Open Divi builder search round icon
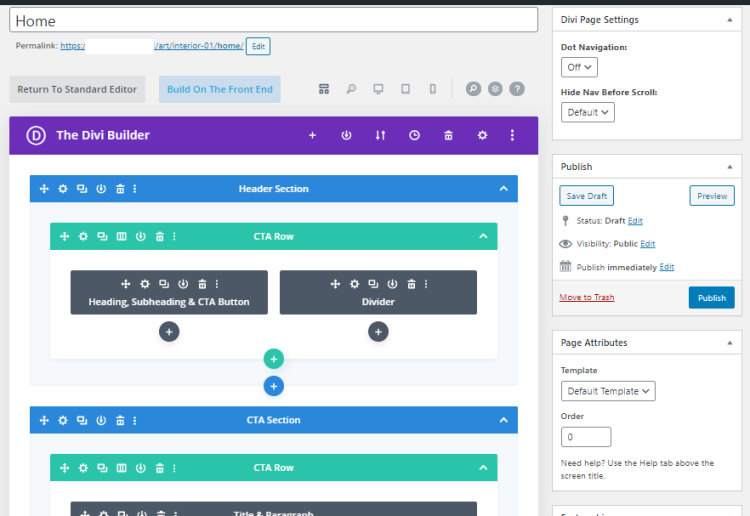This screenshot has height=516, width=750. tap(473, 89)
